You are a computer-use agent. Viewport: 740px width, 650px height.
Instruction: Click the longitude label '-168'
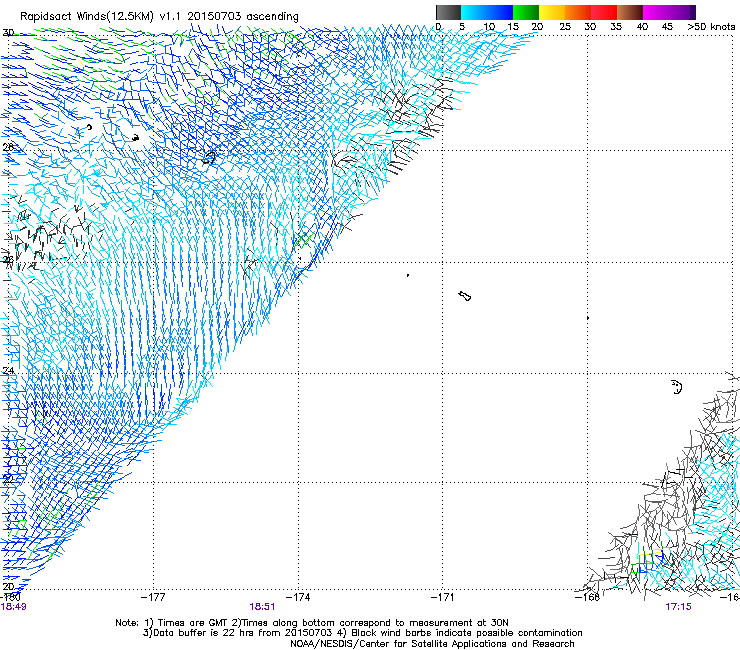588,597
